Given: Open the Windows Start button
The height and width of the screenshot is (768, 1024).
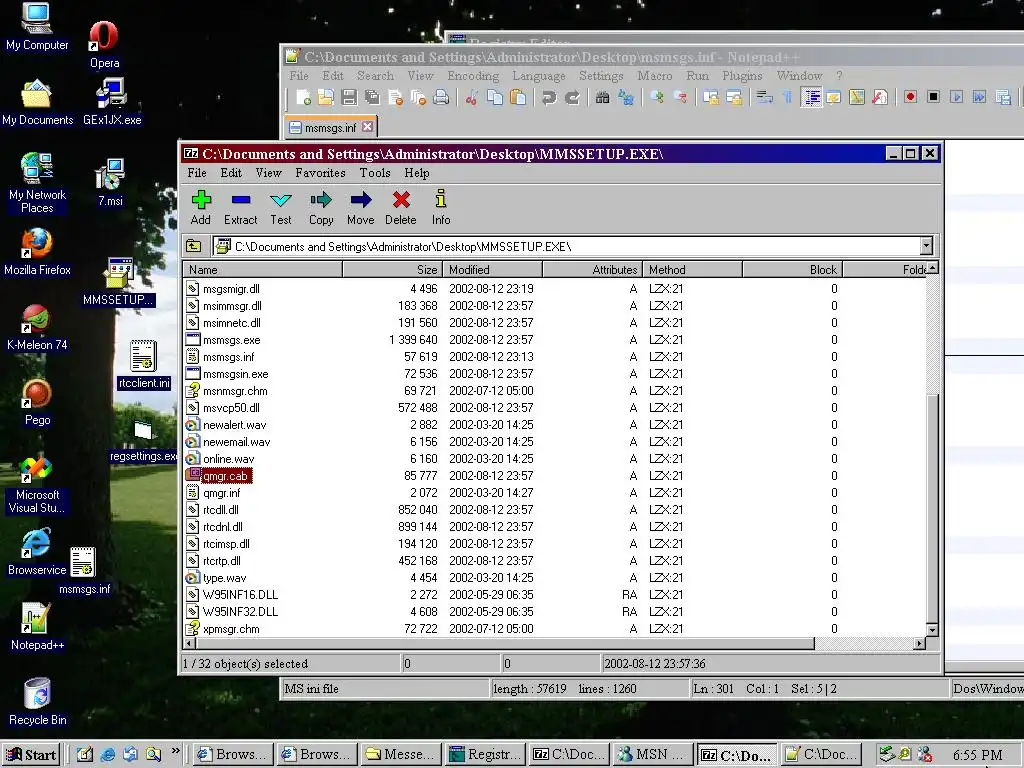Looking at the screenshot, I should (x=31, y=755).
